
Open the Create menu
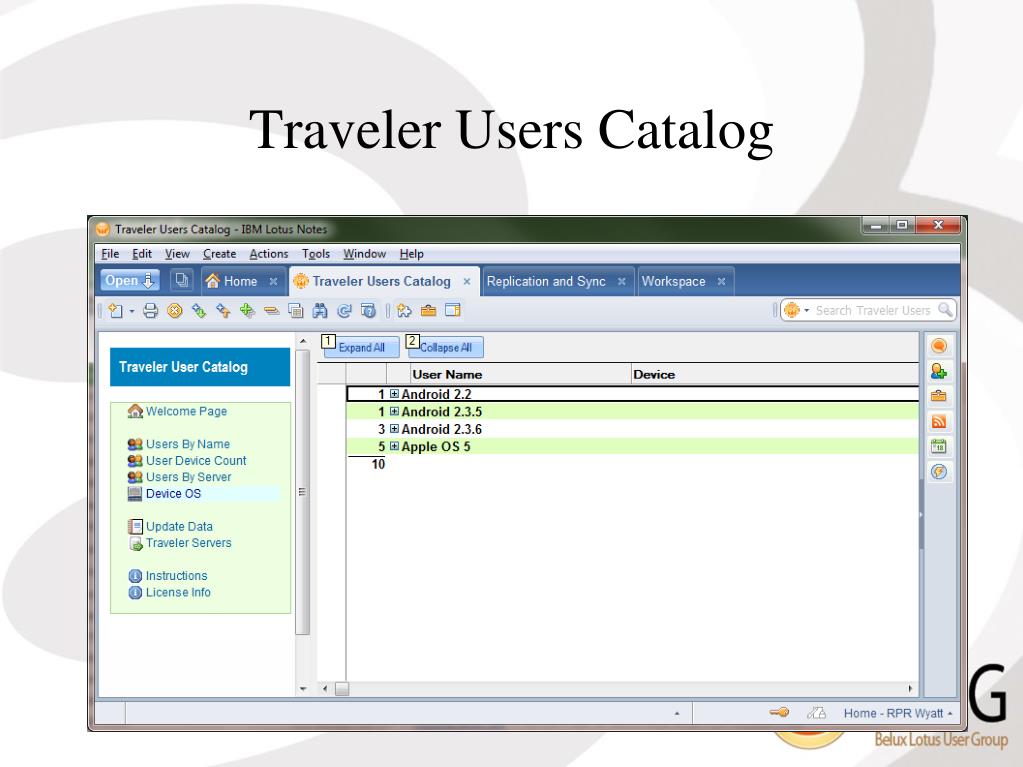[x=219, y=254]
